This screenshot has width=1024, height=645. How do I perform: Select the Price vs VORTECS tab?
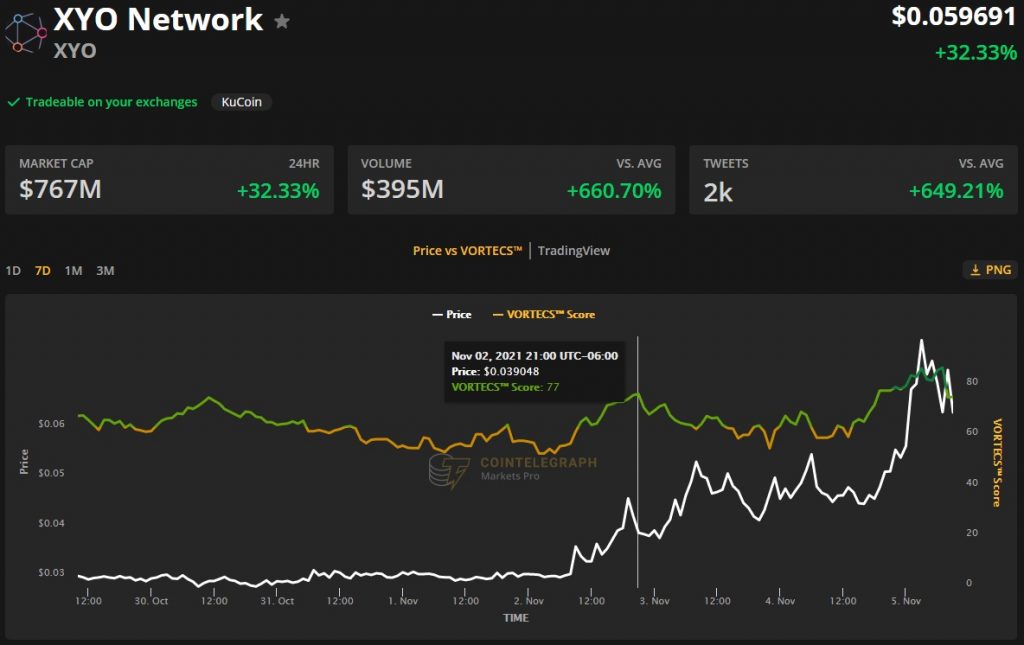[468, 251]
